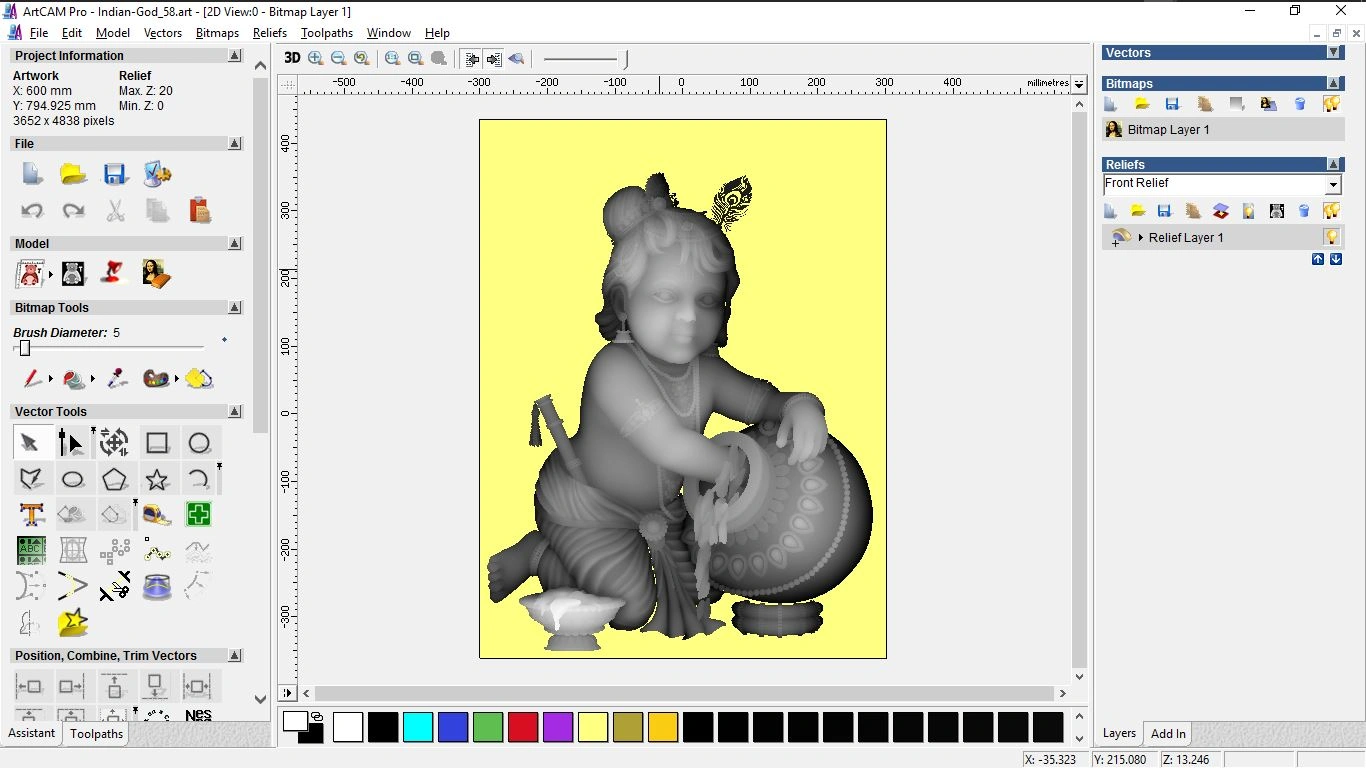Select the Pick Colour eyedropper tool

pos(117,379)
